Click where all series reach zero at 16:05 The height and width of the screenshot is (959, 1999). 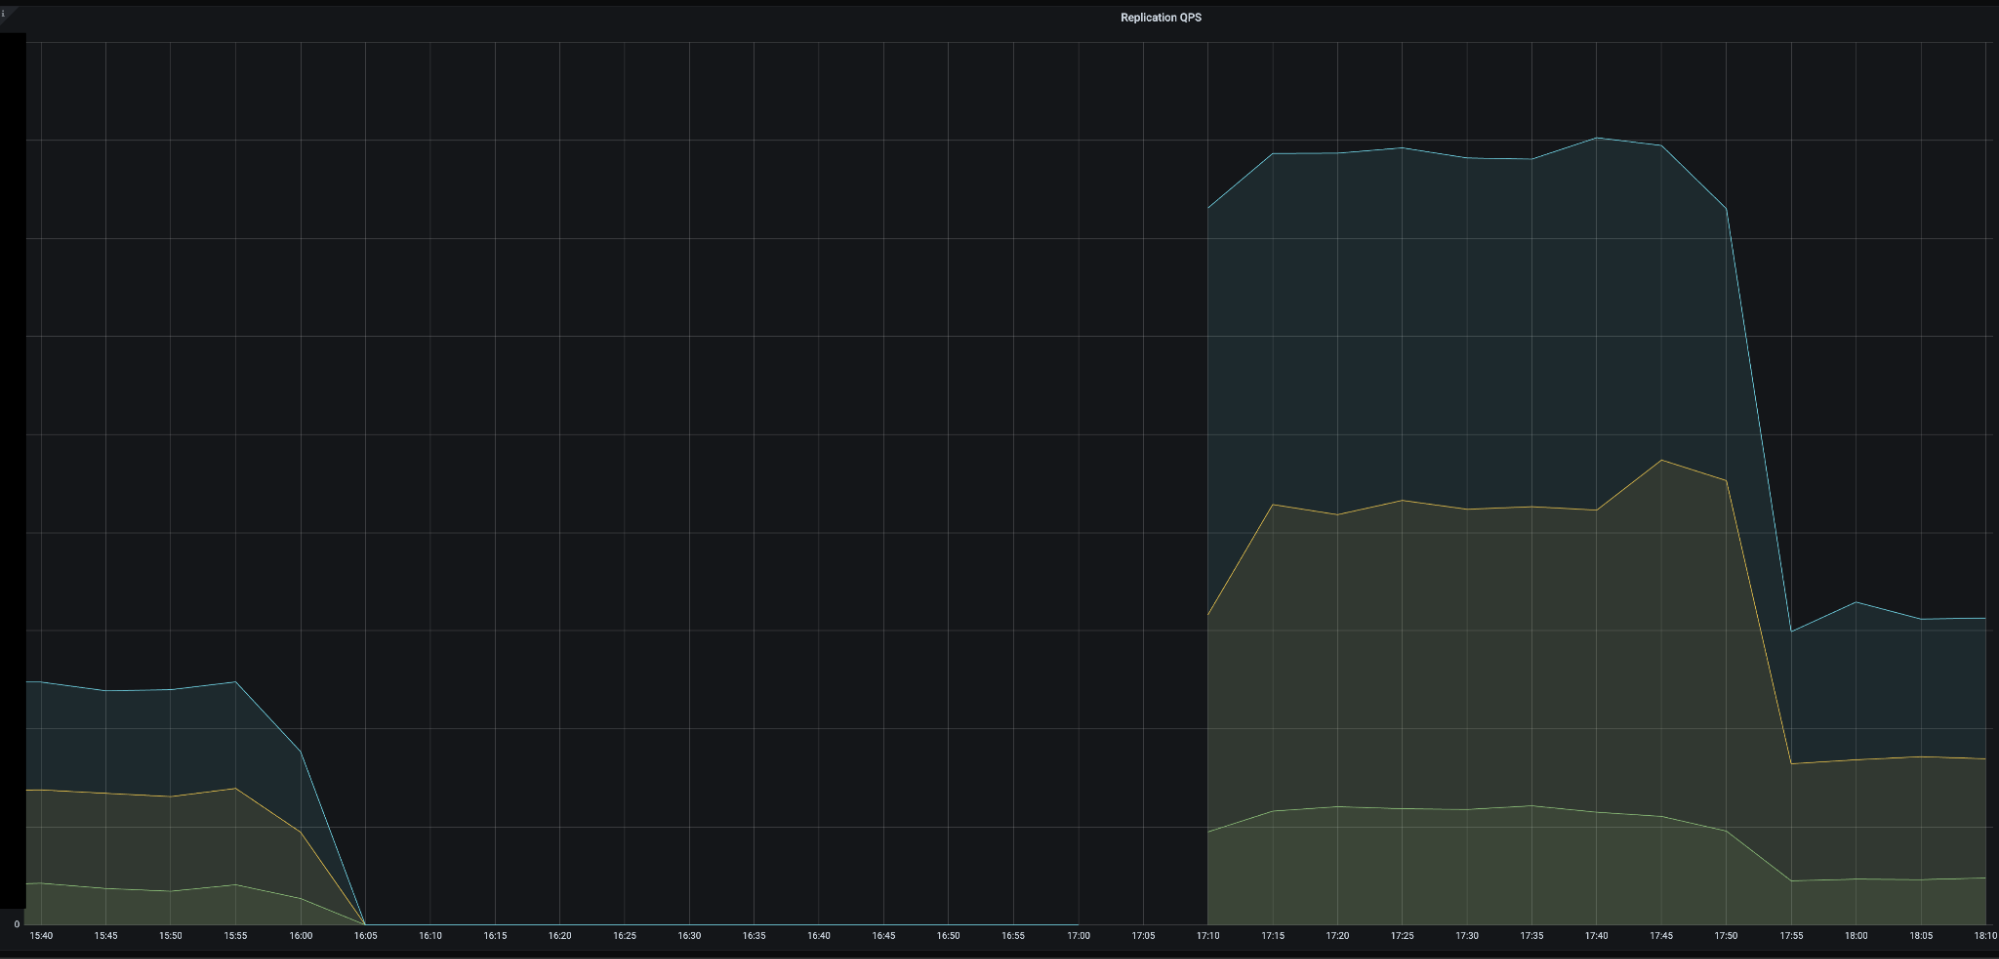tap(365, 924)
